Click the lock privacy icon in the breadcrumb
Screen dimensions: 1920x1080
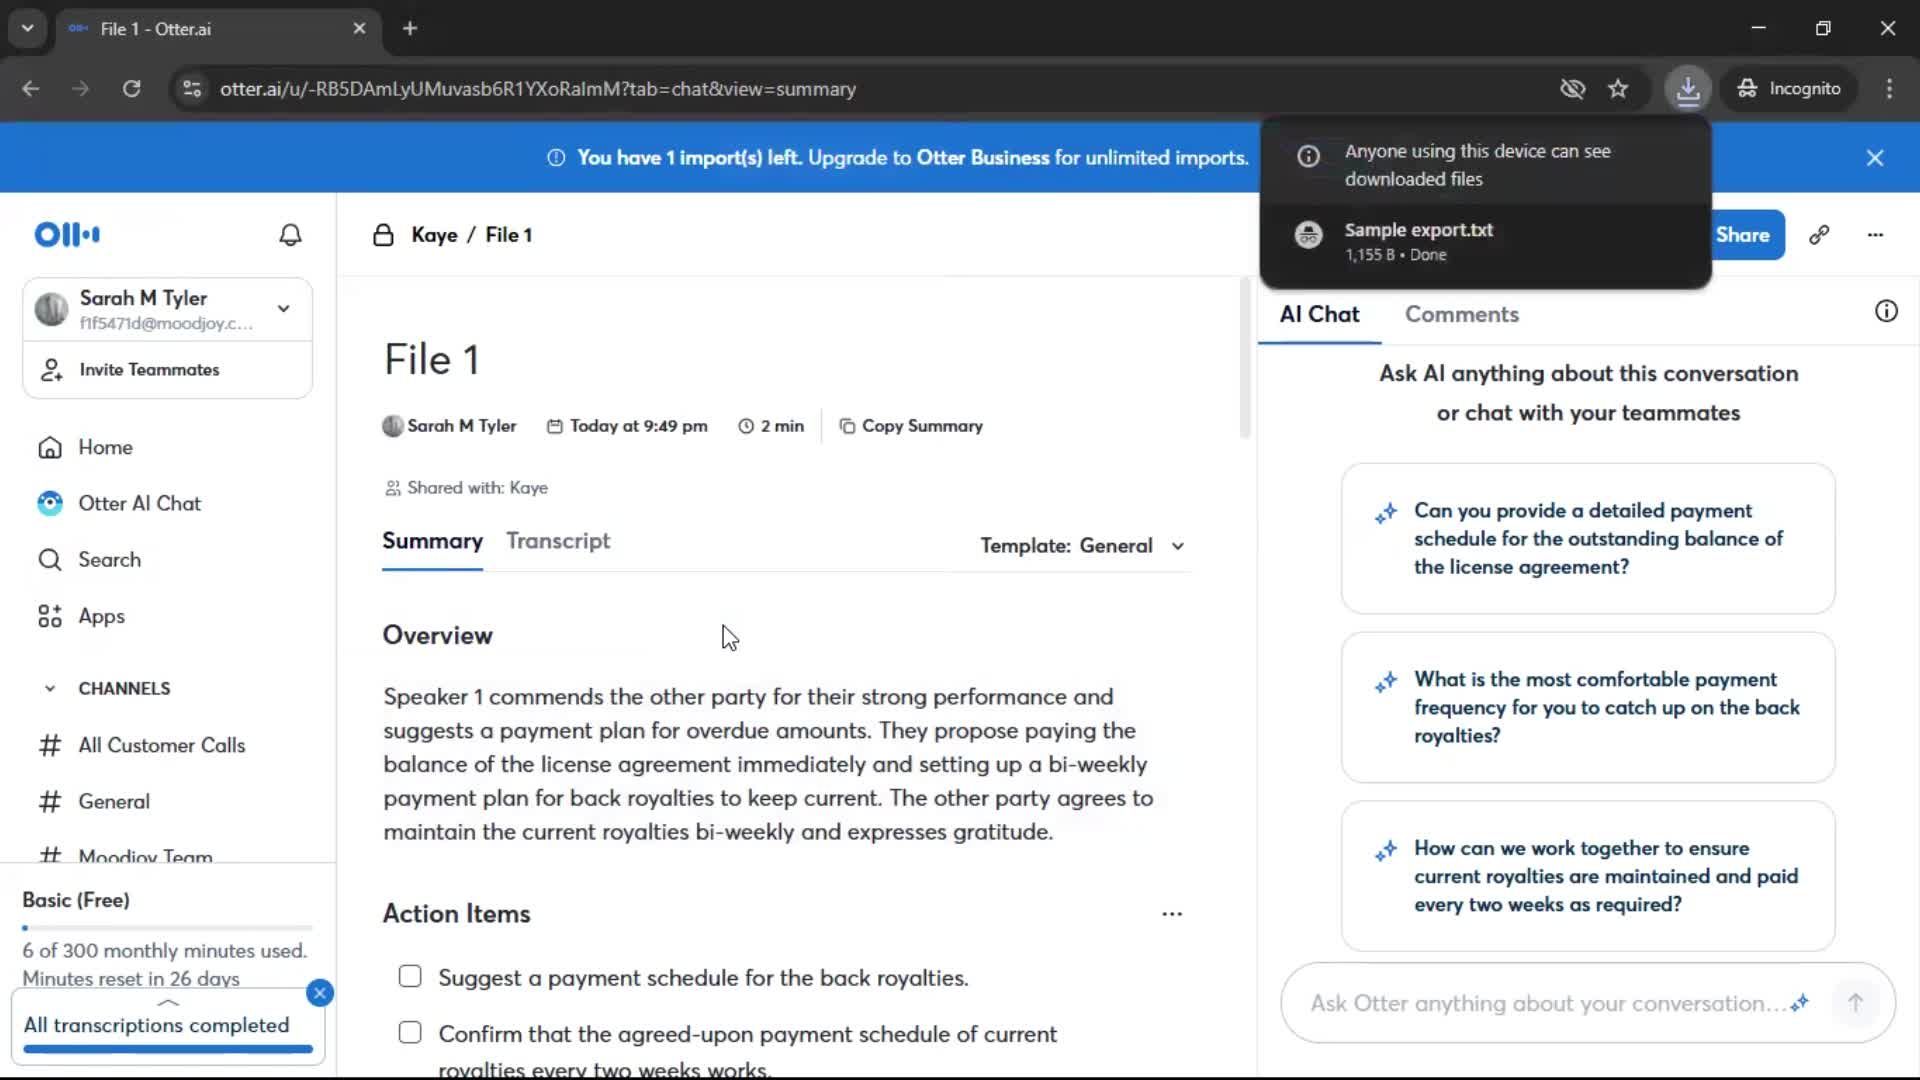click(383, 235)
